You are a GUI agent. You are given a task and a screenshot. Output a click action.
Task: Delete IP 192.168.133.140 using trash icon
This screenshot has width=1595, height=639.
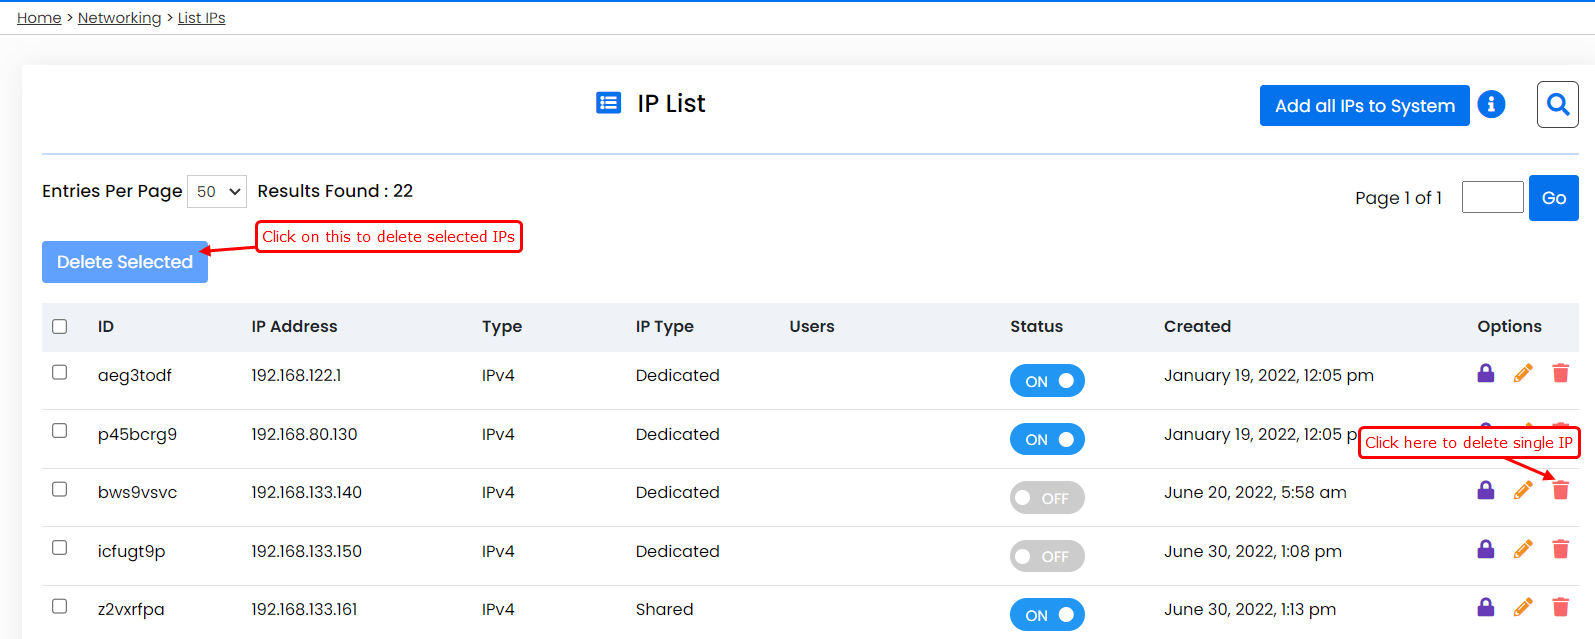1560,490
